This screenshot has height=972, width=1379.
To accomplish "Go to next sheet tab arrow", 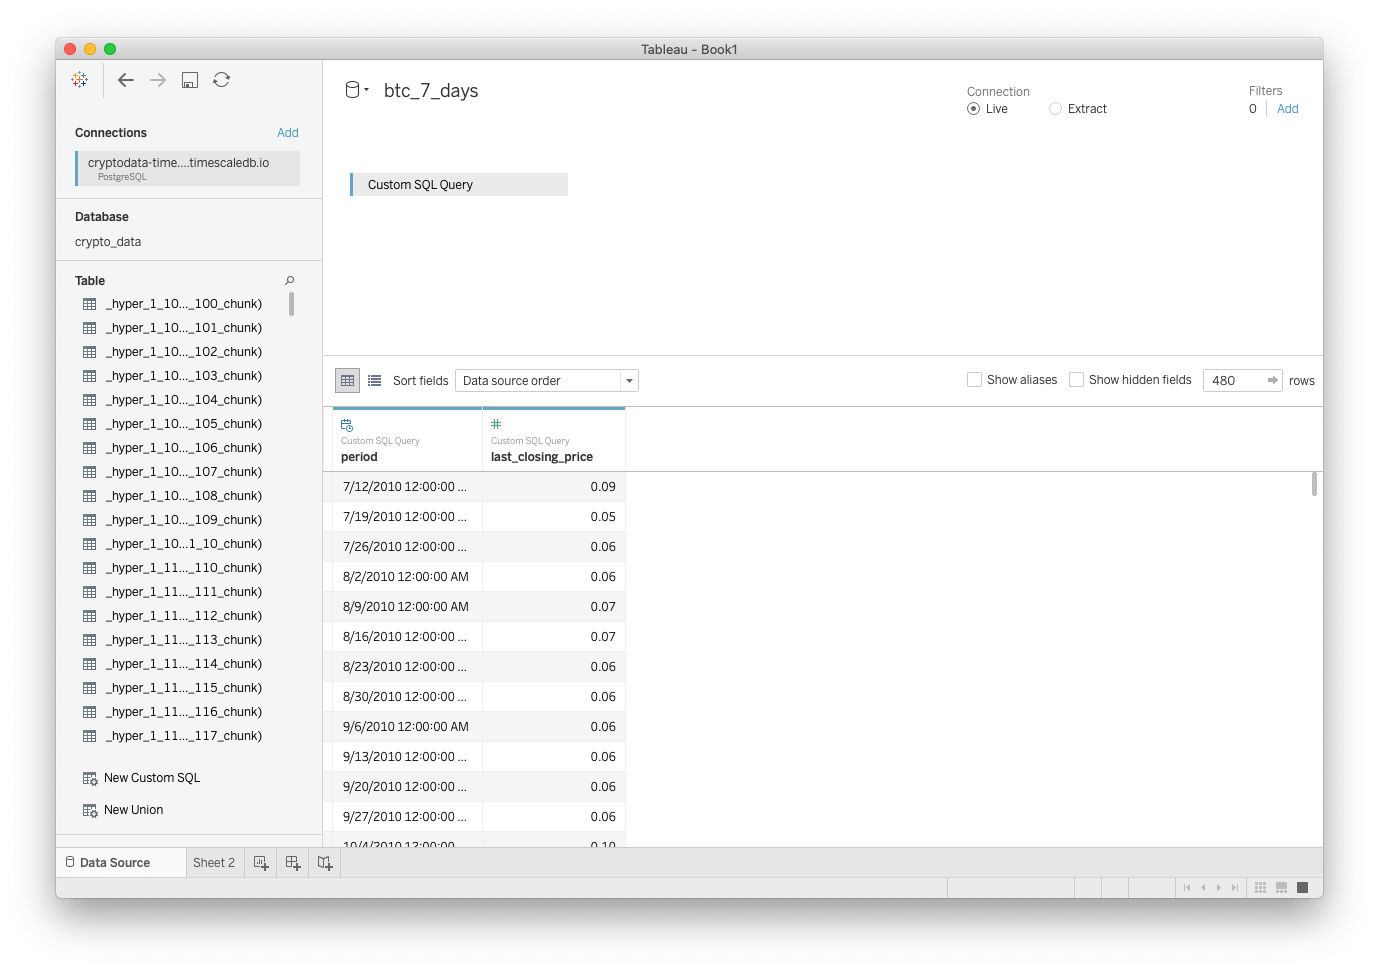I will click(x=1219, y=888).
